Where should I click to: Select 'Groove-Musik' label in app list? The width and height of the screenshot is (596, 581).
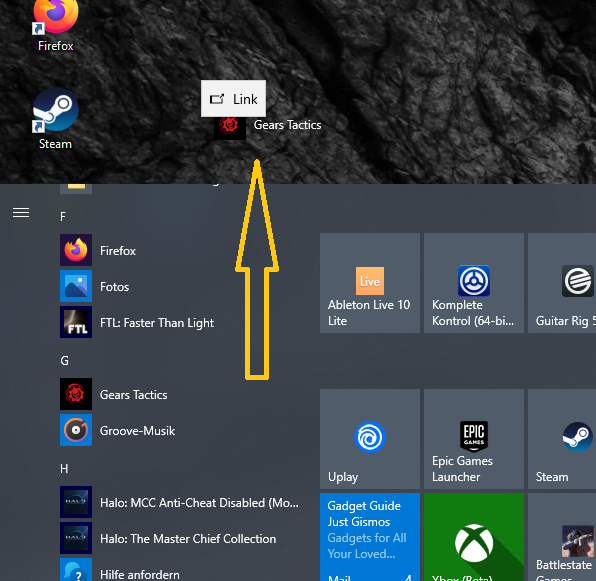pyautogui.click(x=137, y=431)
